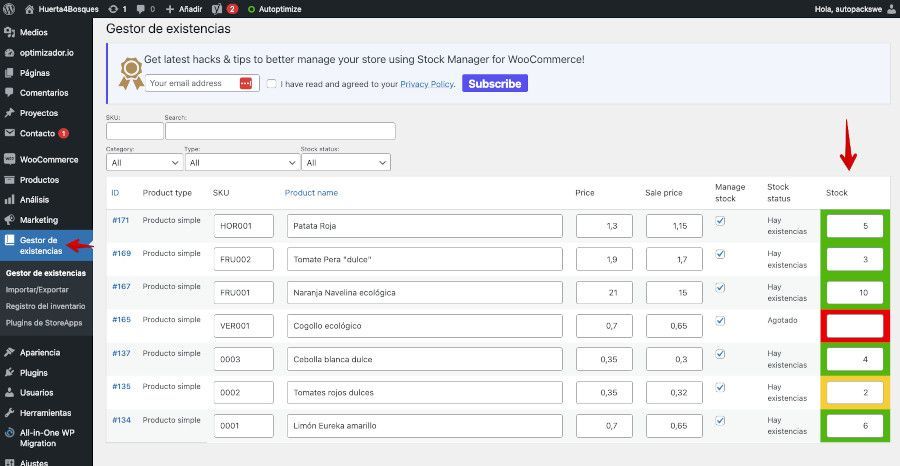
Task: Edit SKU field HOR001
Action: pos(243,226)
